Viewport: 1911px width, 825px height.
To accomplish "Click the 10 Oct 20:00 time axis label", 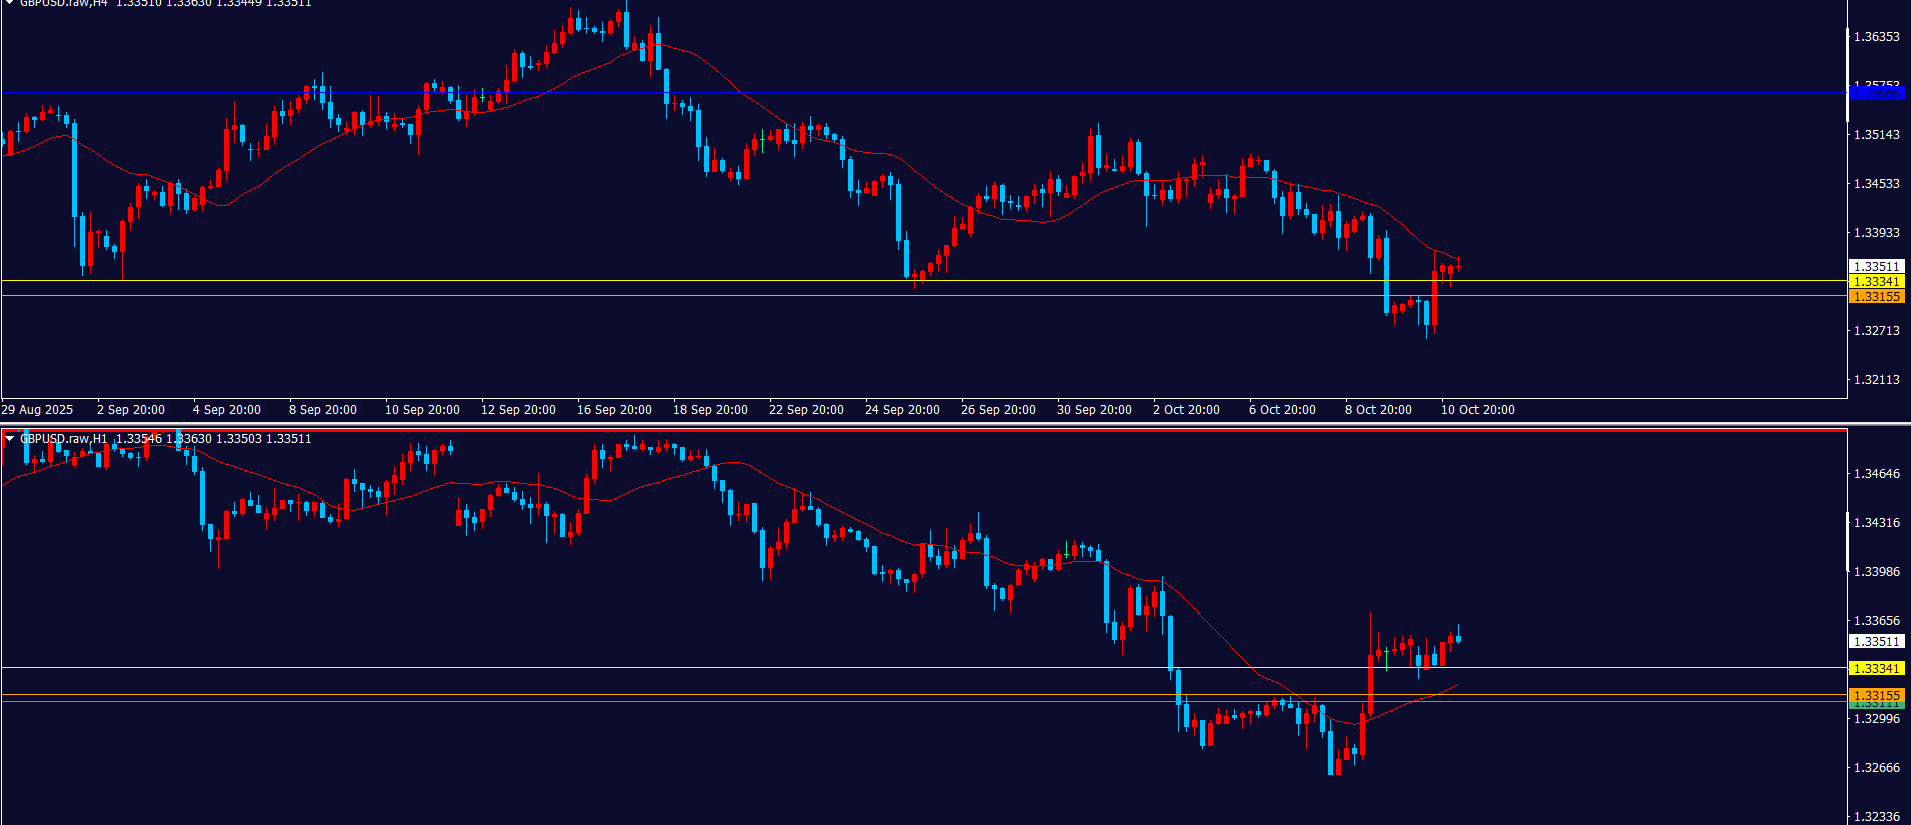I will [1477, 410].
